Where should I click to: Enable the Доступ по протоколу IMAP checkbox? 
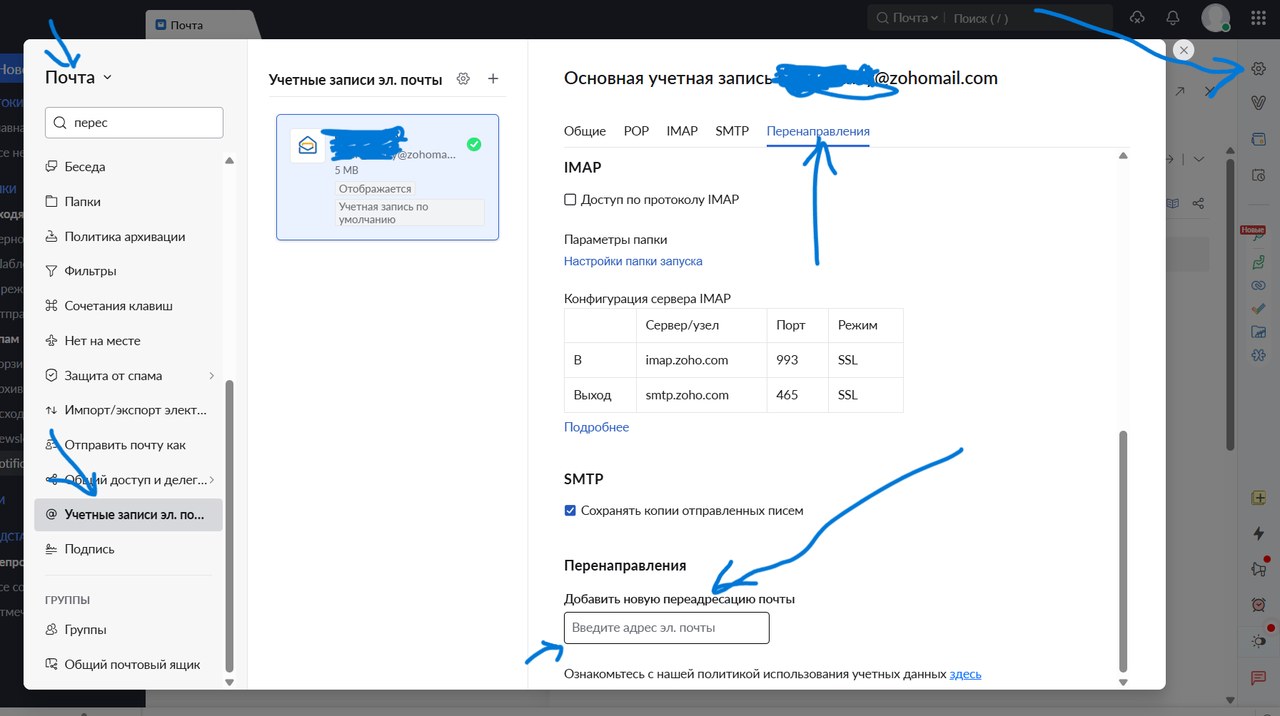click(x=570, y=199)
